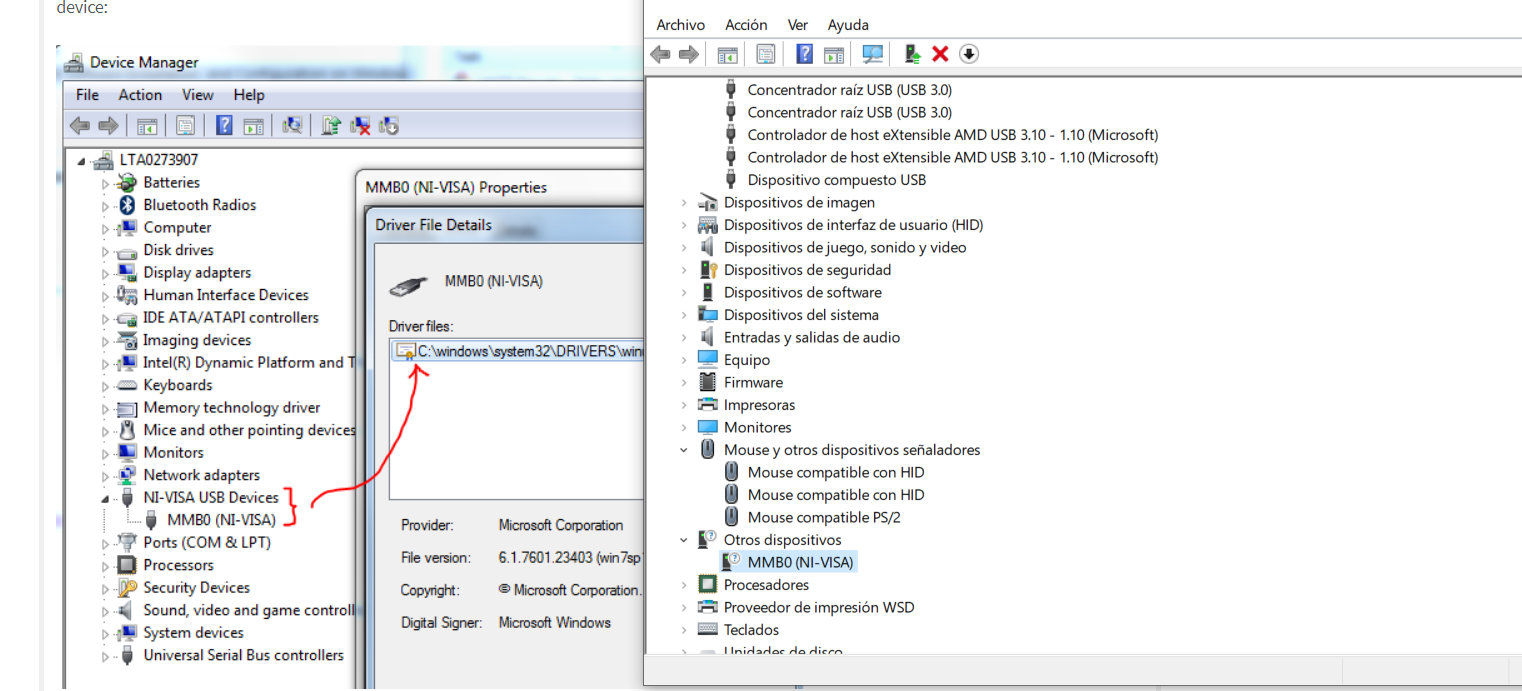This screenshot has height=691, width=1522.
Task: Open Ver menu in Spanish window
Action: 797,25
